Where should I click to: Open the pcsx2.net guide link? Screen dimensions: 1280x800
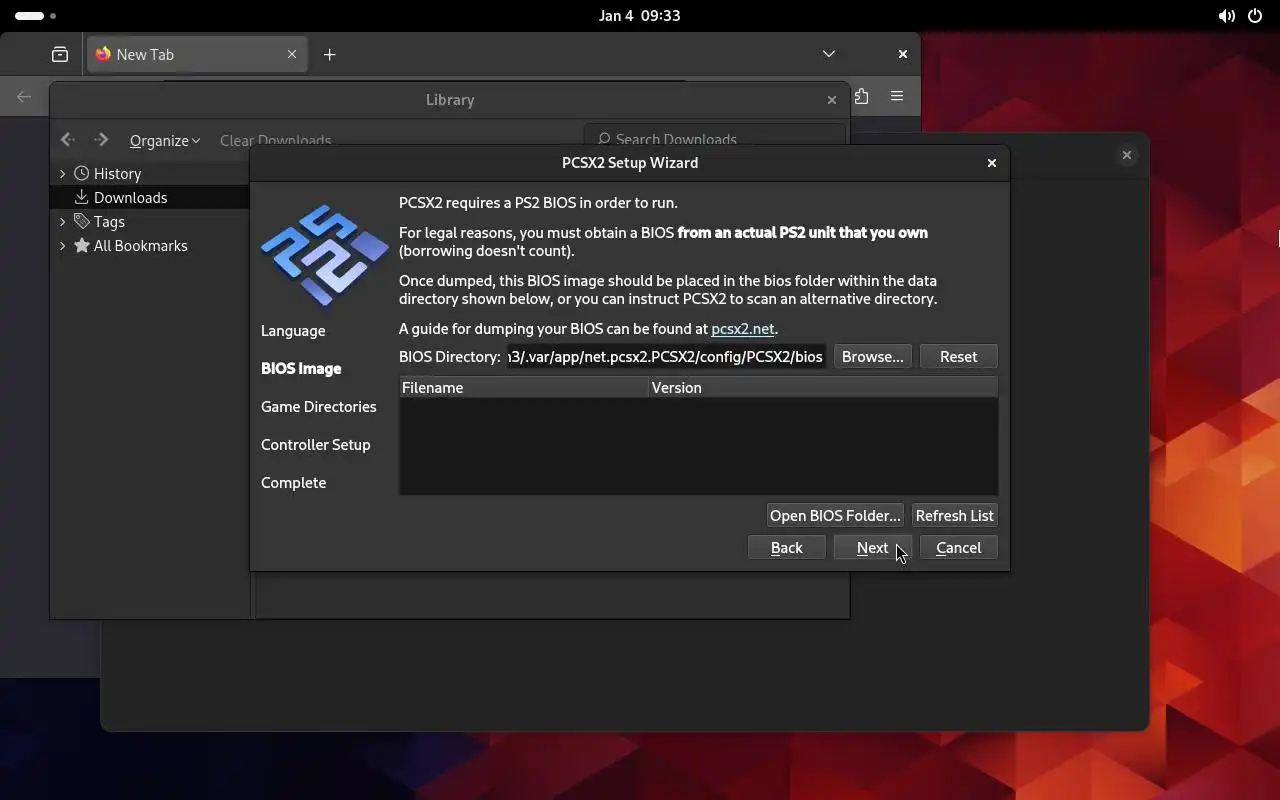pos(742,328)
